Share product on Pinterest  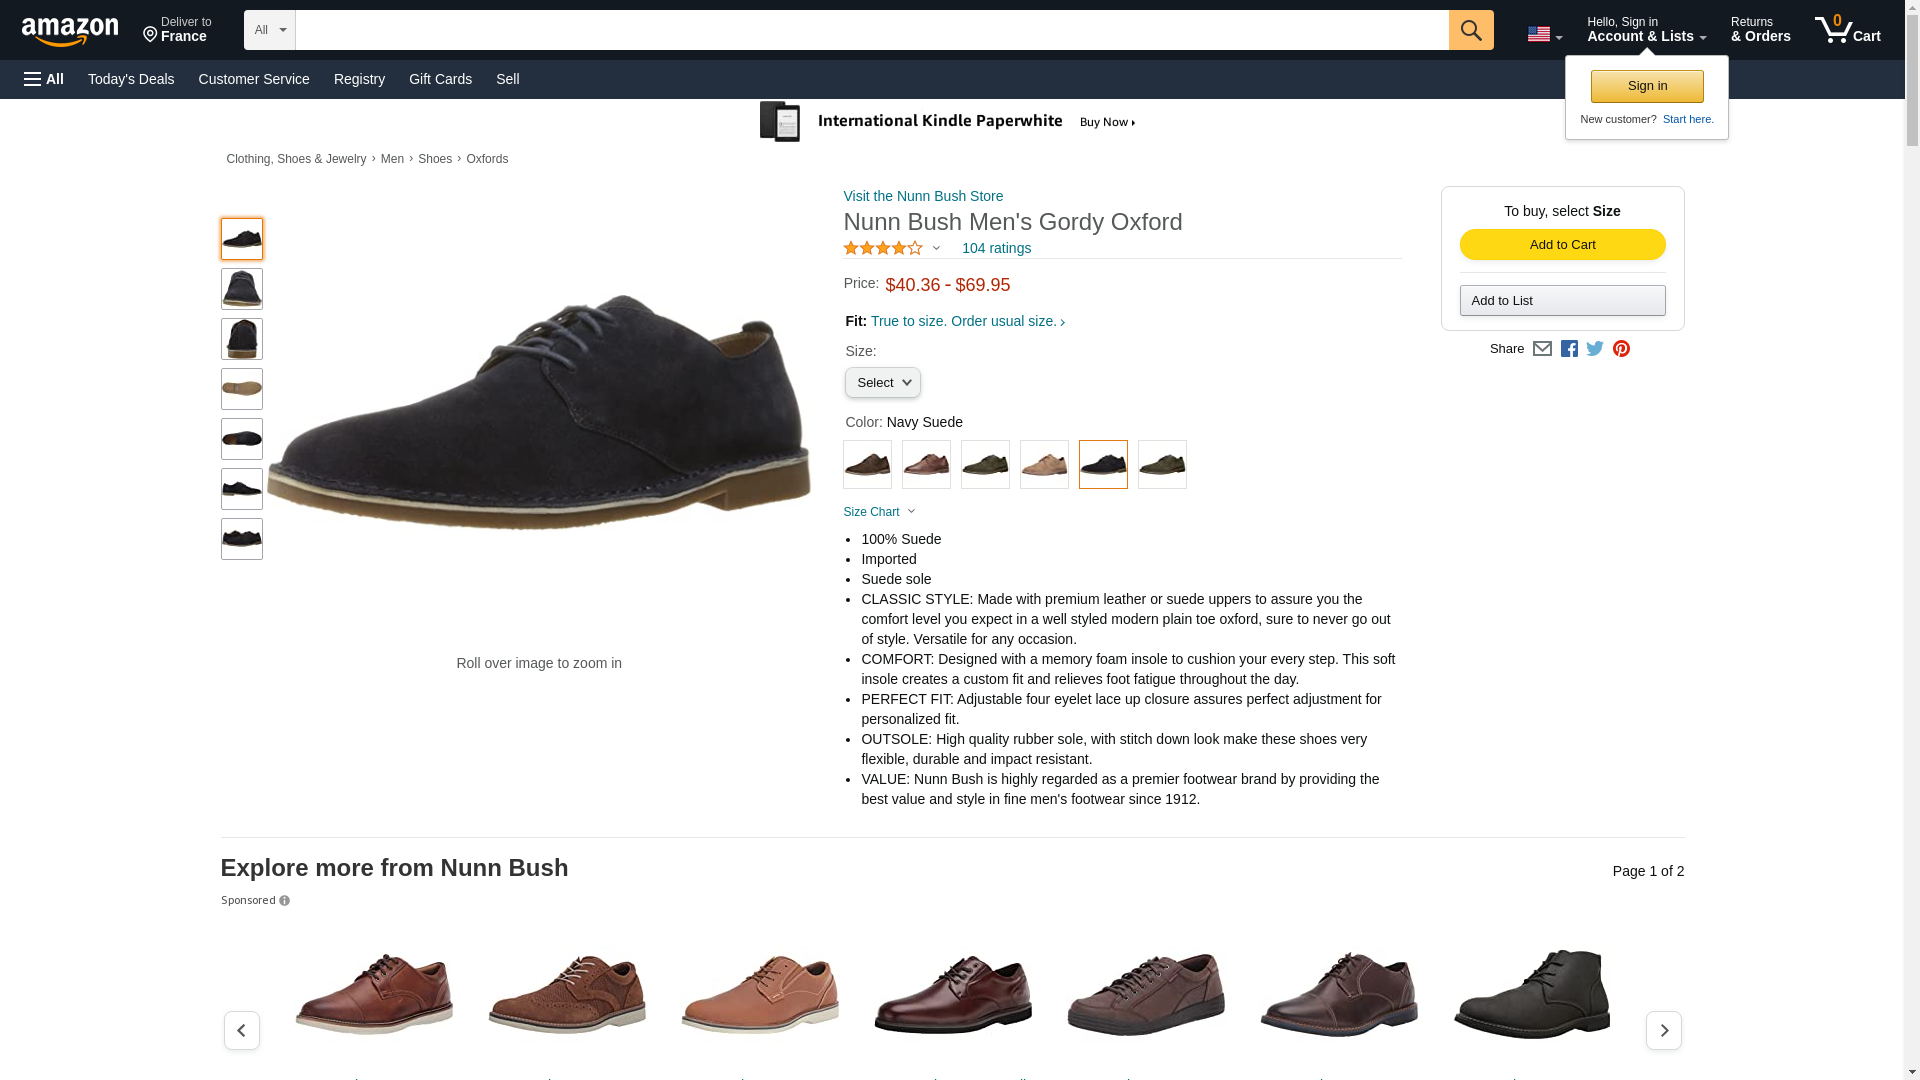tap(1621, 349)
